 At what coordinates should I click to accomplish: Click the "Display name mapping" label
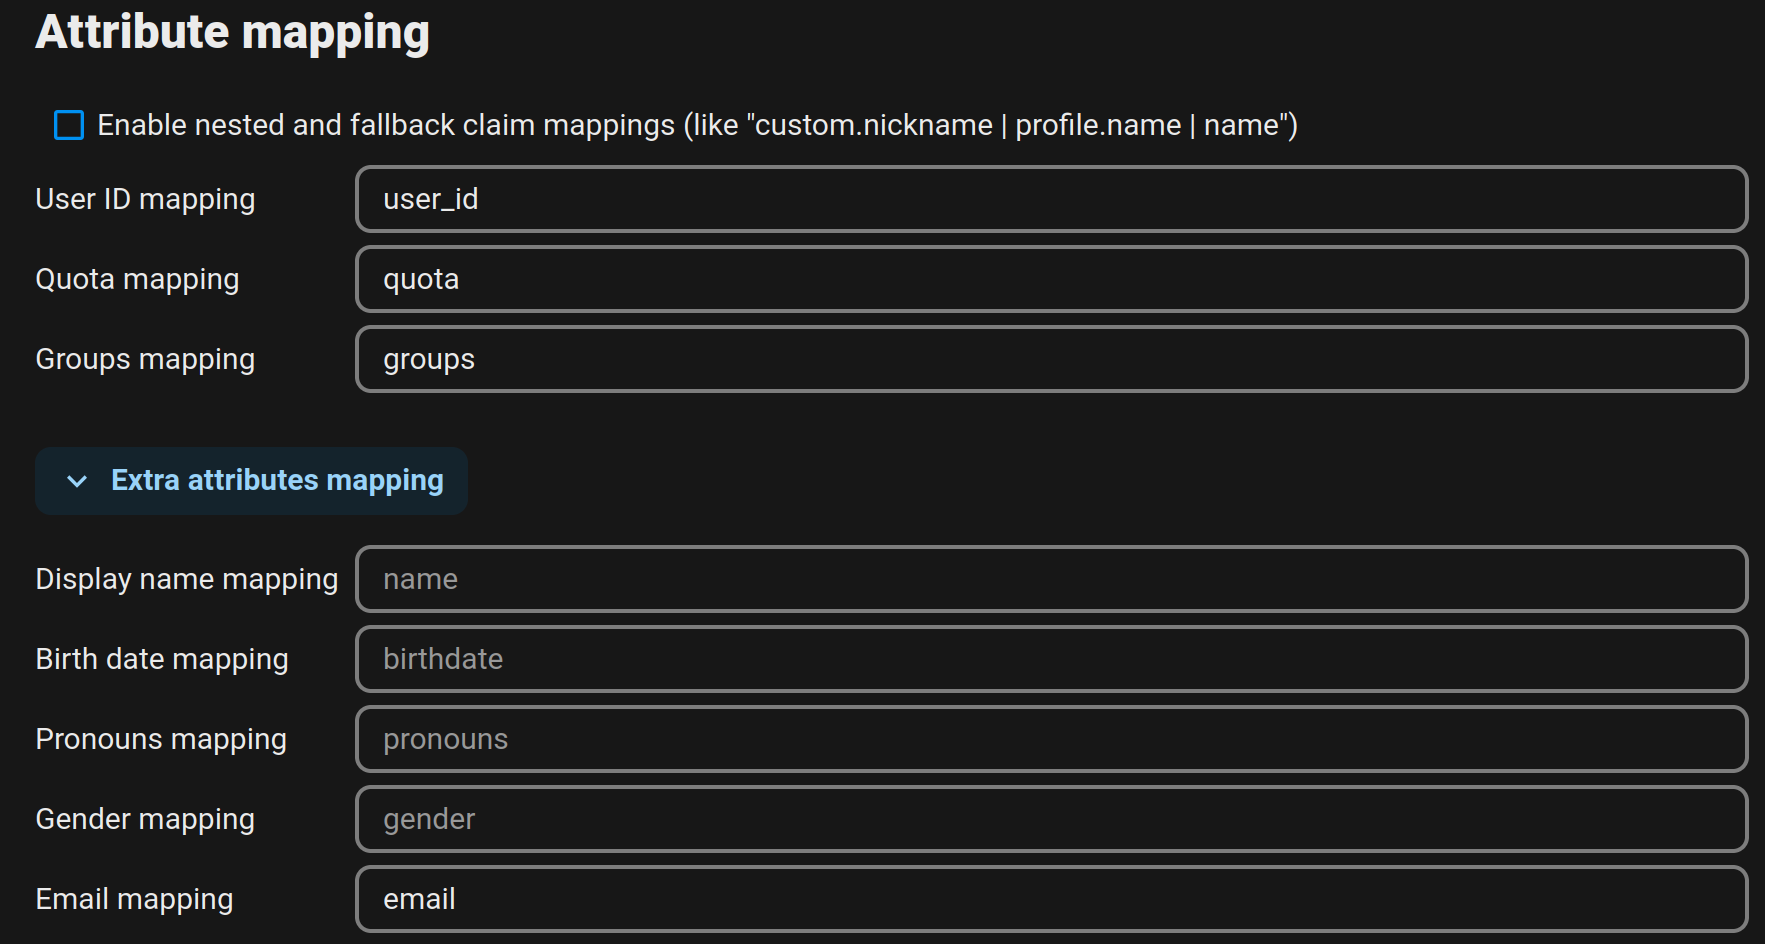[186, 579]
